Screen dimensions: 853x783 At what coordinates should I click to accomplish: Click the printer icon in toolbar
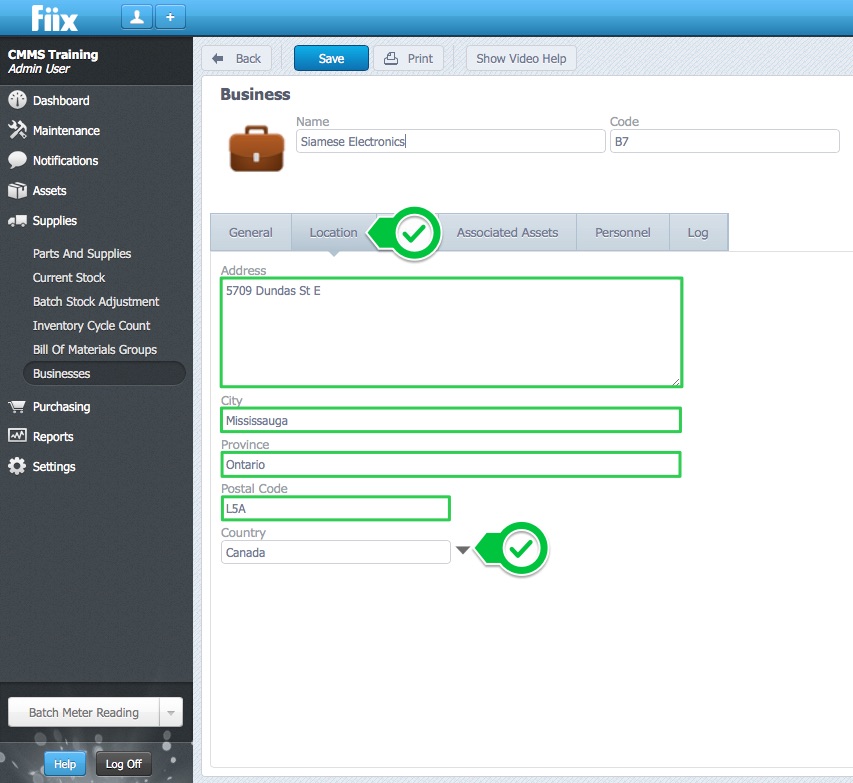click(x=391, y=58)
